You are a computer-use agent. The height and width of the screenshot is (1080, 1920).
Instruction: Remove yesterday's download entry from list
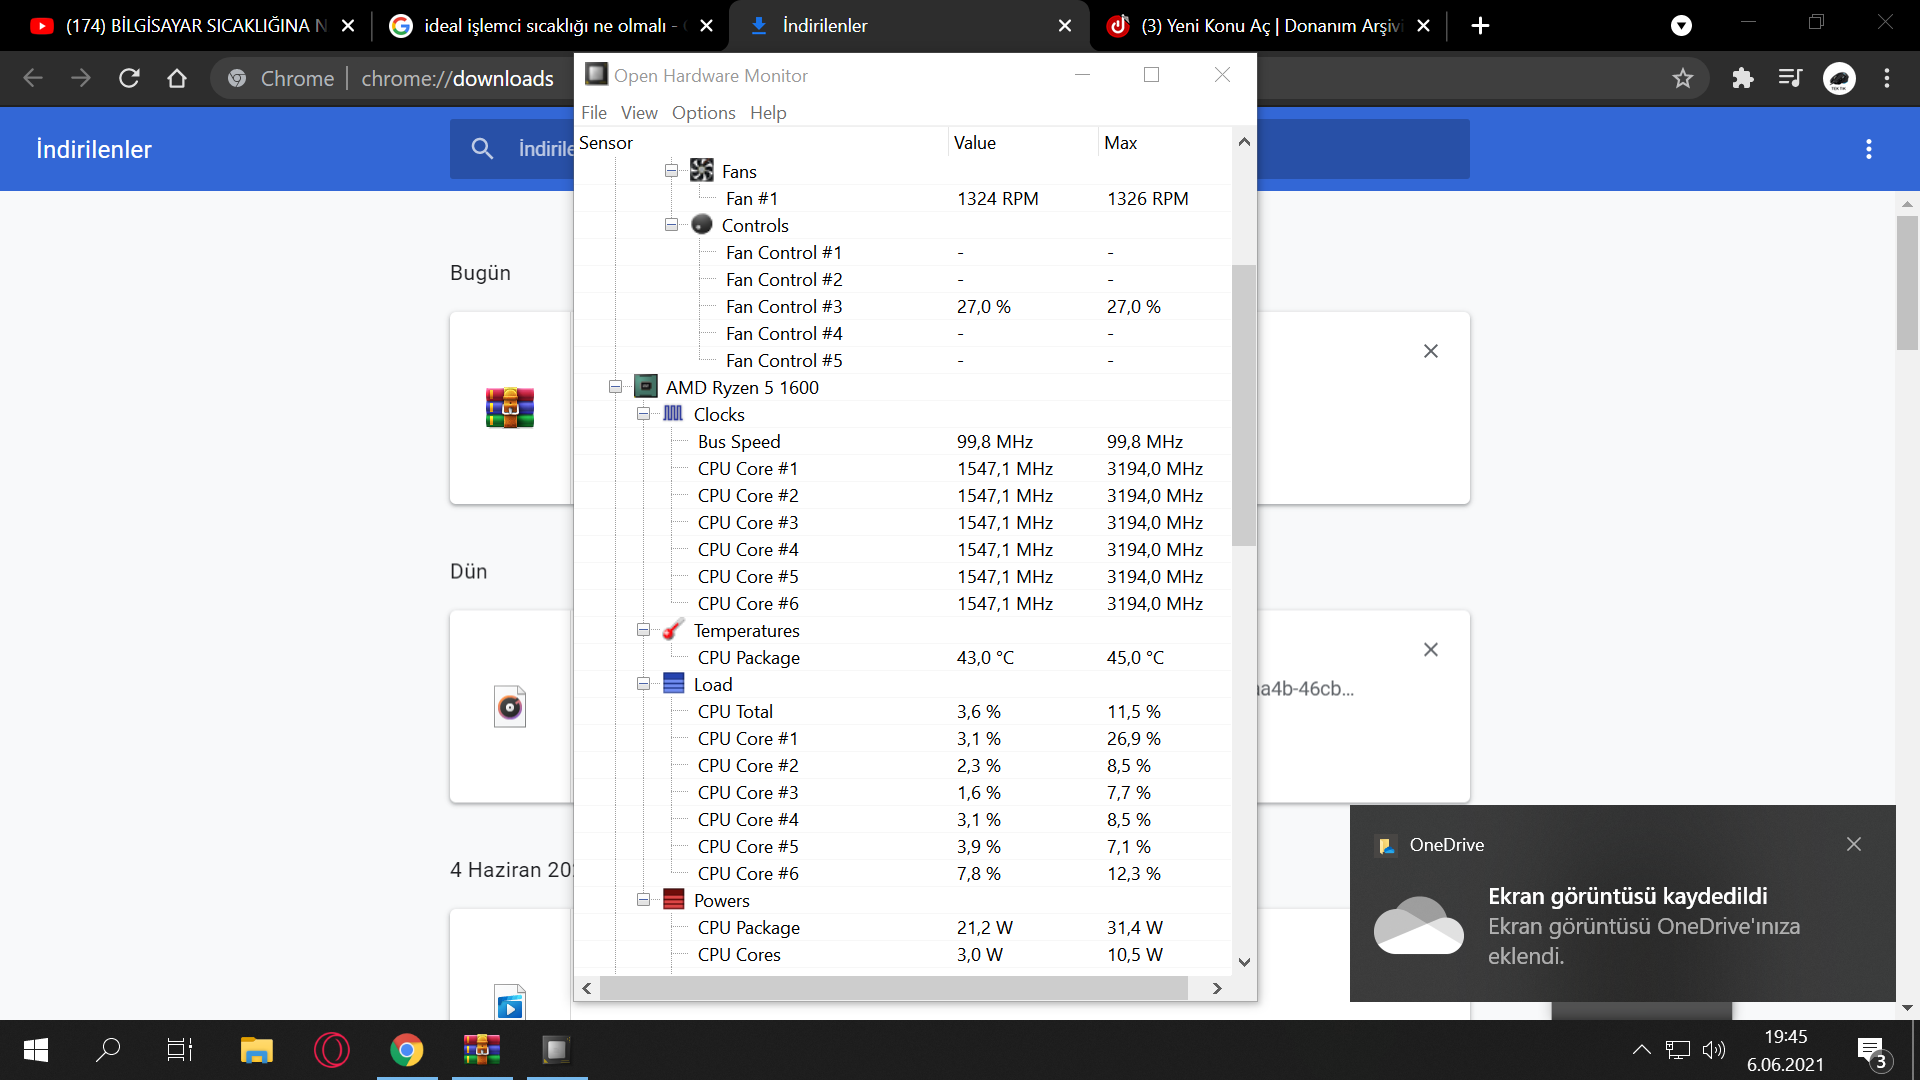point(1431,650)
